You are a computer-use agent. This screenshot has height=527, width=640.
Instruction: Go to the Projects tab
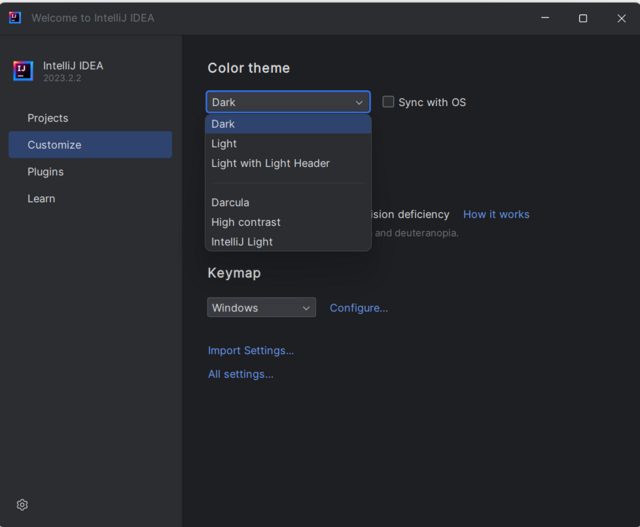[48, 118]
